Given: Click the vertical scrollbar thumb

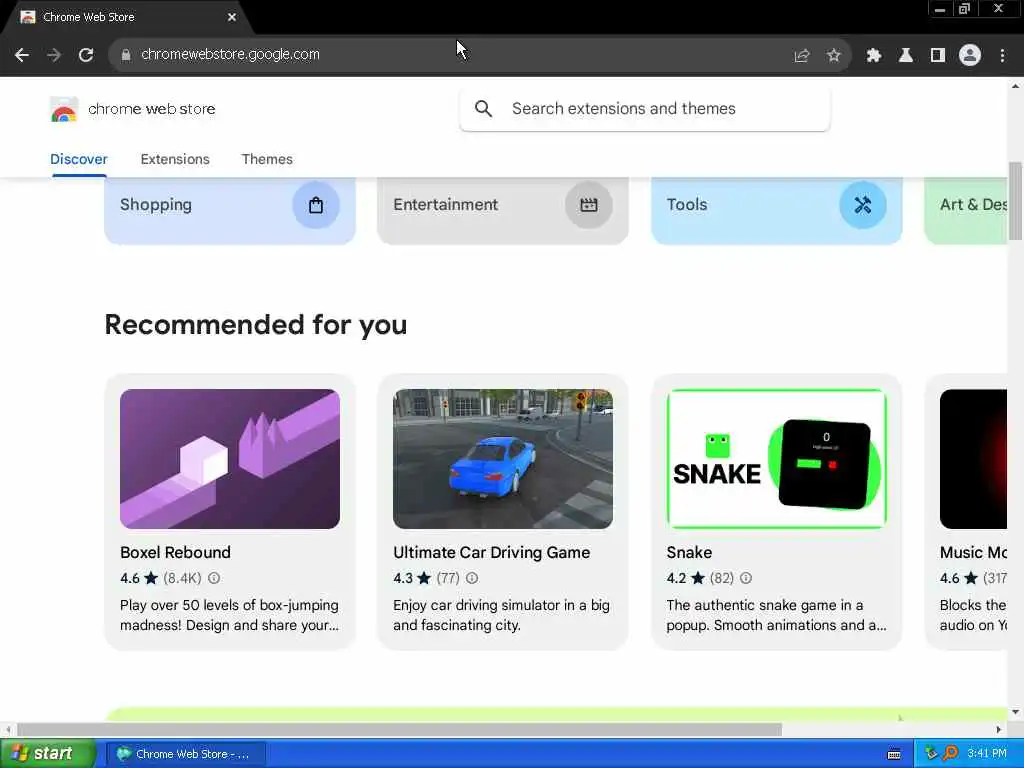Looking at the screenshot, I should [1016, 201].
